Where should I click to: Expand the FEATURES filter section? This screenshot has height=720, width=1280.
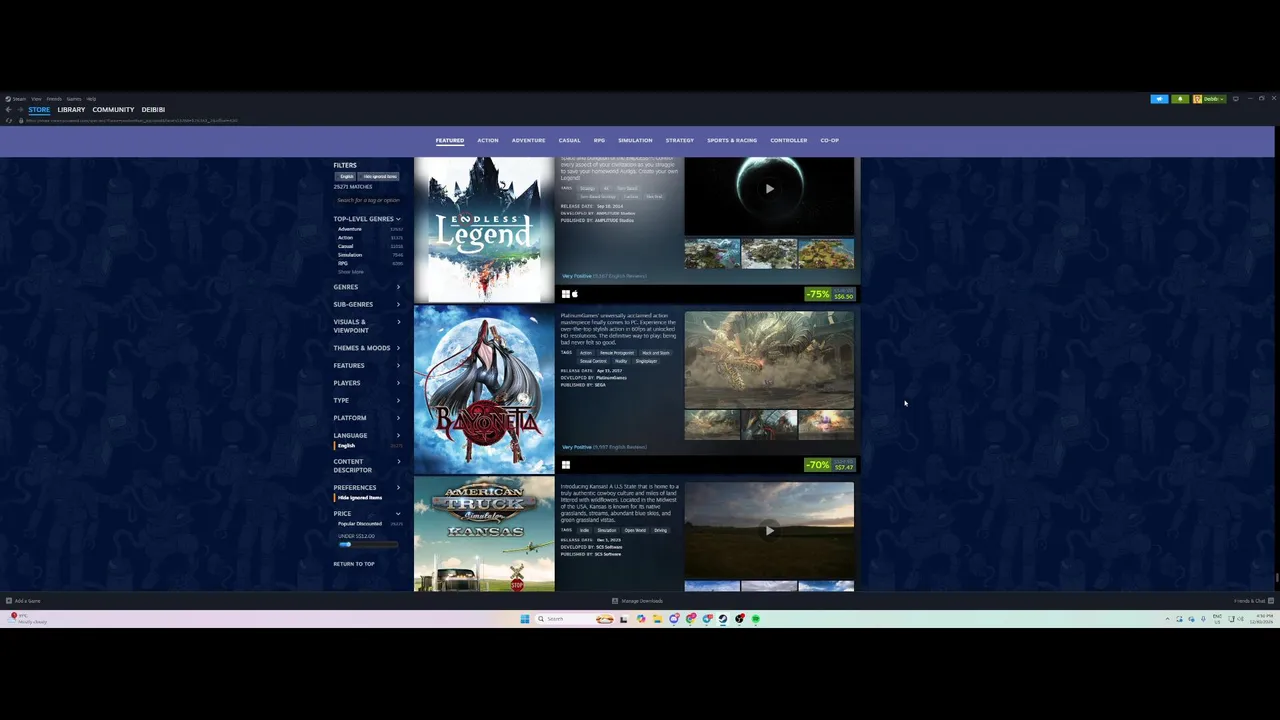(x=367, y=366)
